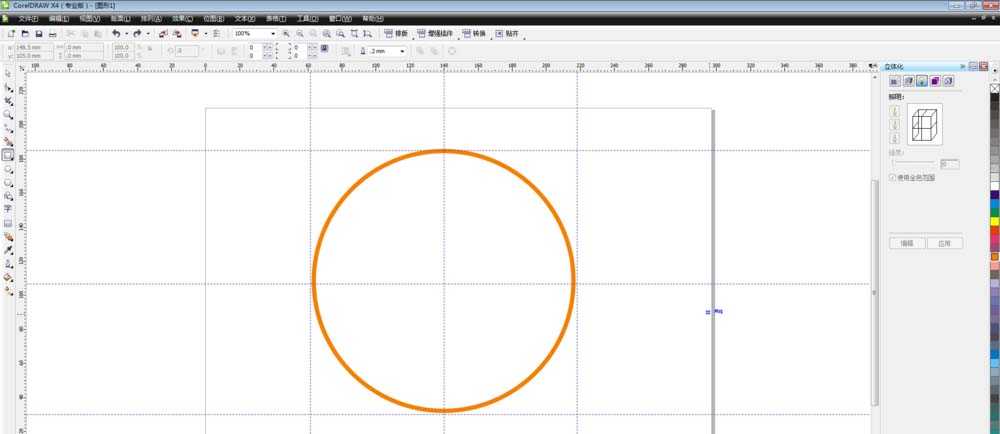Open the extrude color tab icon

coord(934,81)
